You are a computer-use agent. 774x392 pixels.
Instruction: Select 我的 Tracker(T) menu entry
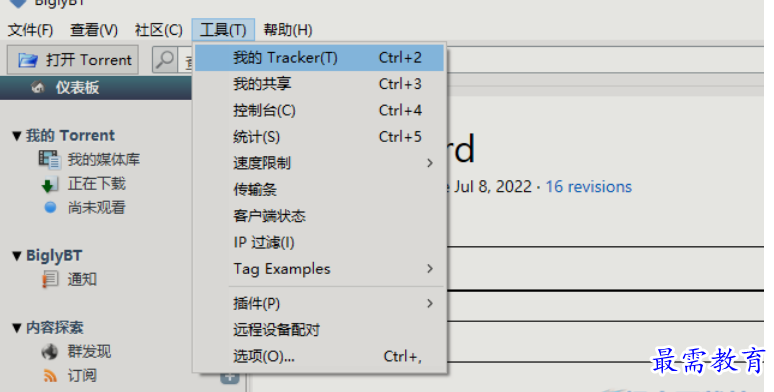tap(319, 58)
